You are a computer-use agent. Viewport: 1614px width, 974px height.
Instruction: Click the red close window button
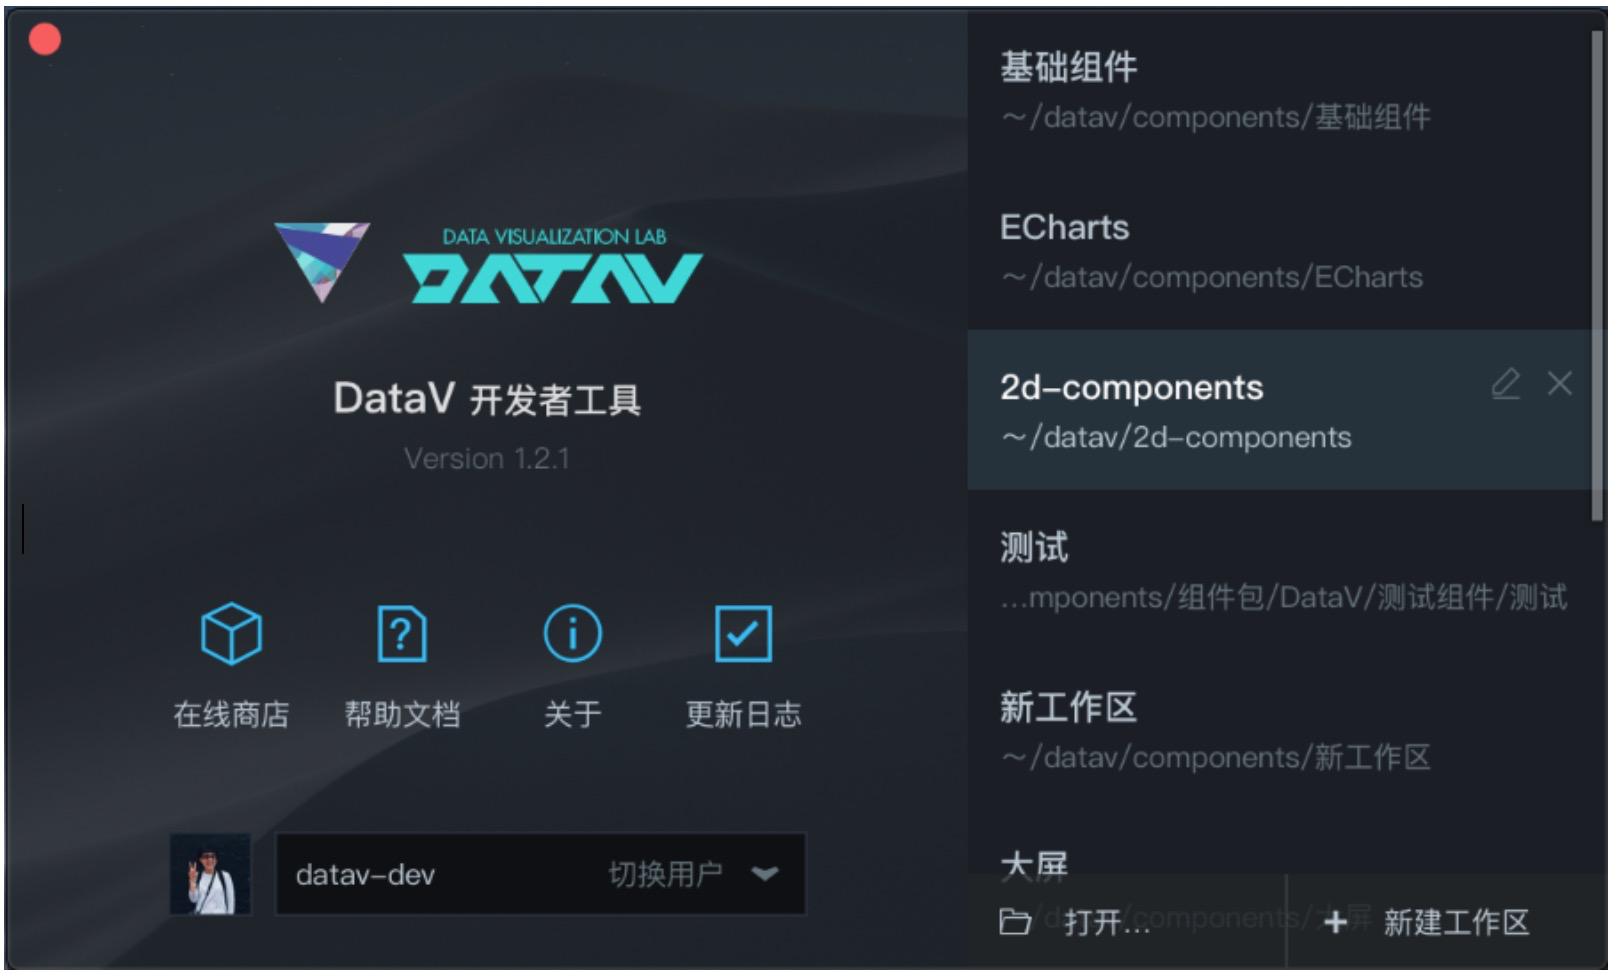coord(45,39)
